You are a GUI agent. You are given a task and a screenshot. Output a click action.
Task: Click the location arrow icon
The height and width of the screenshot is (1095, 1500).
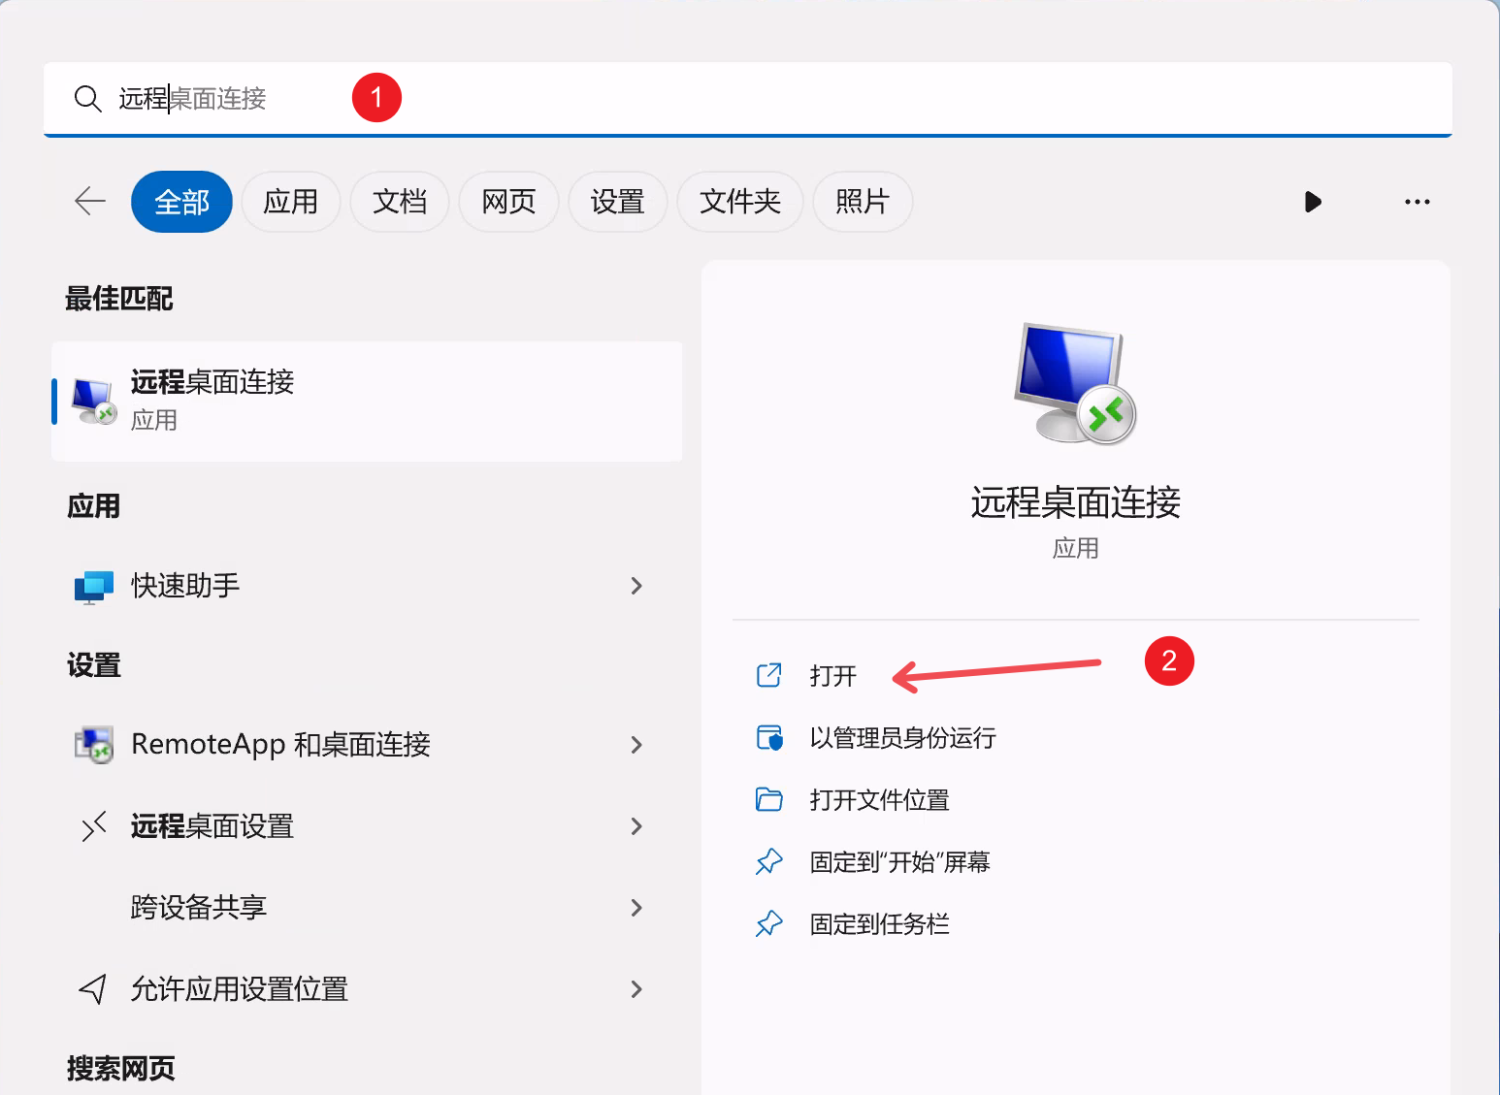point(93,989)
